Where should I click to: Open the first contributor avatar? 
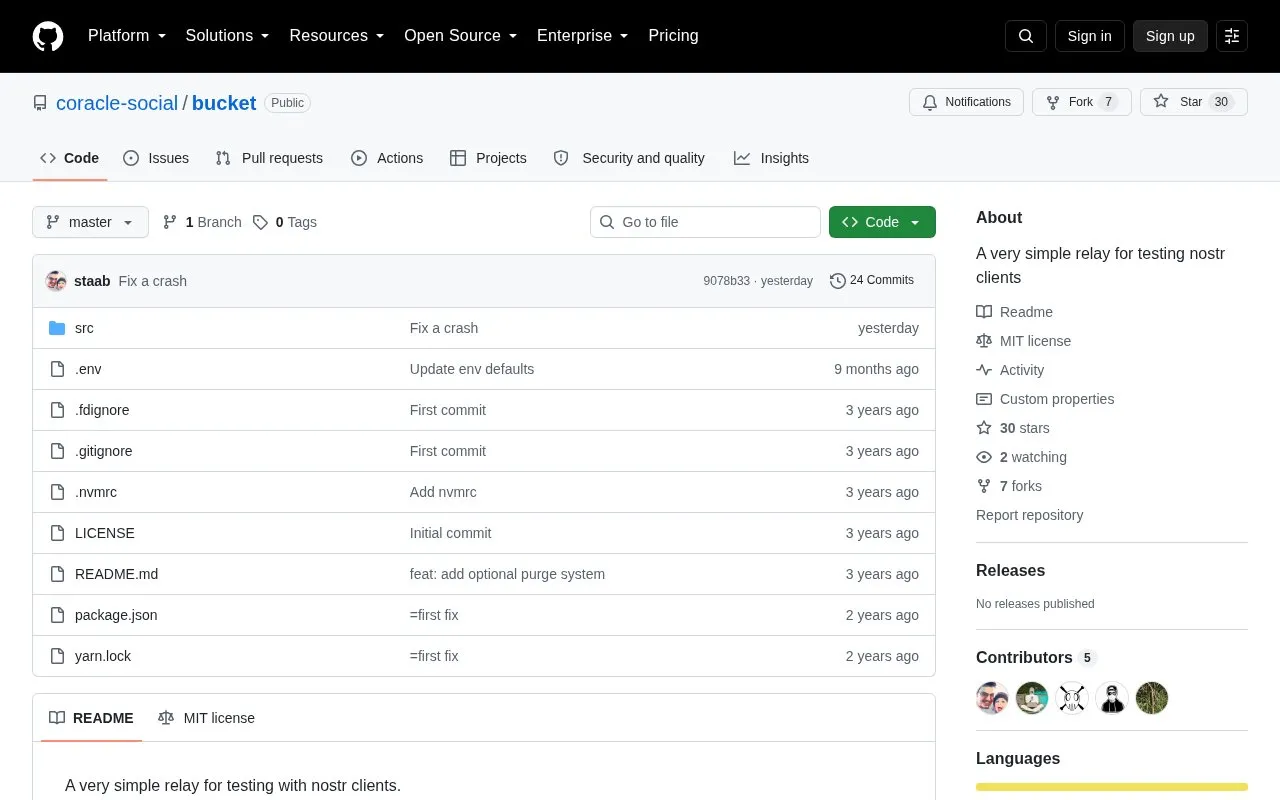(992, 698)
